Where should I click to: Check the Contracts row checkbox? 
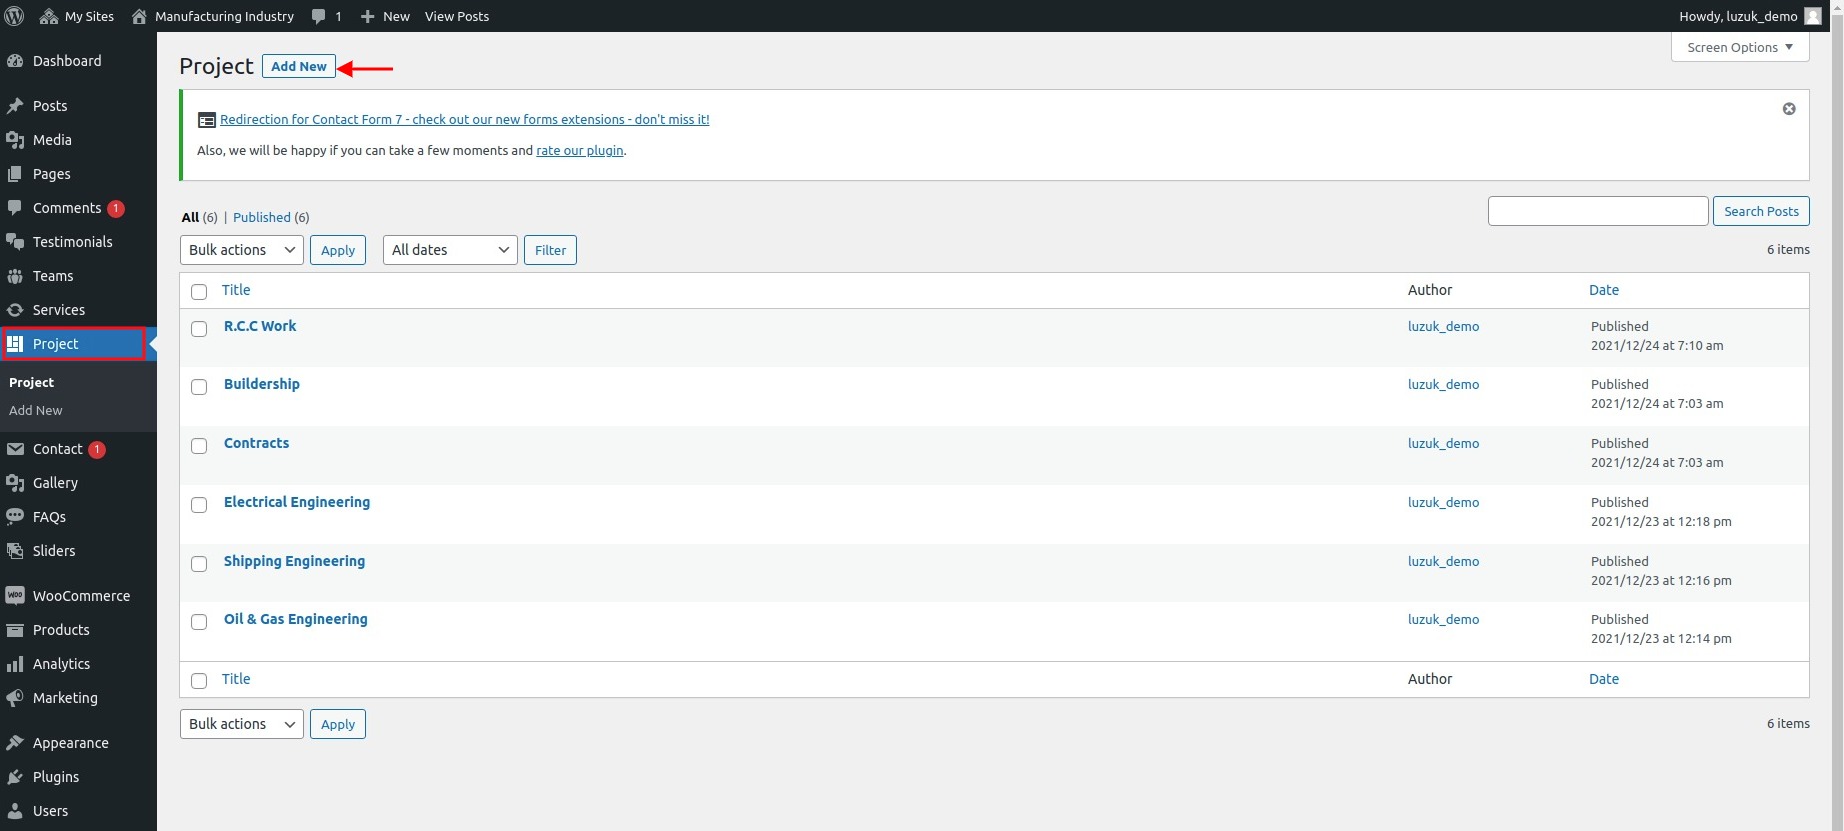click(199, 446)
